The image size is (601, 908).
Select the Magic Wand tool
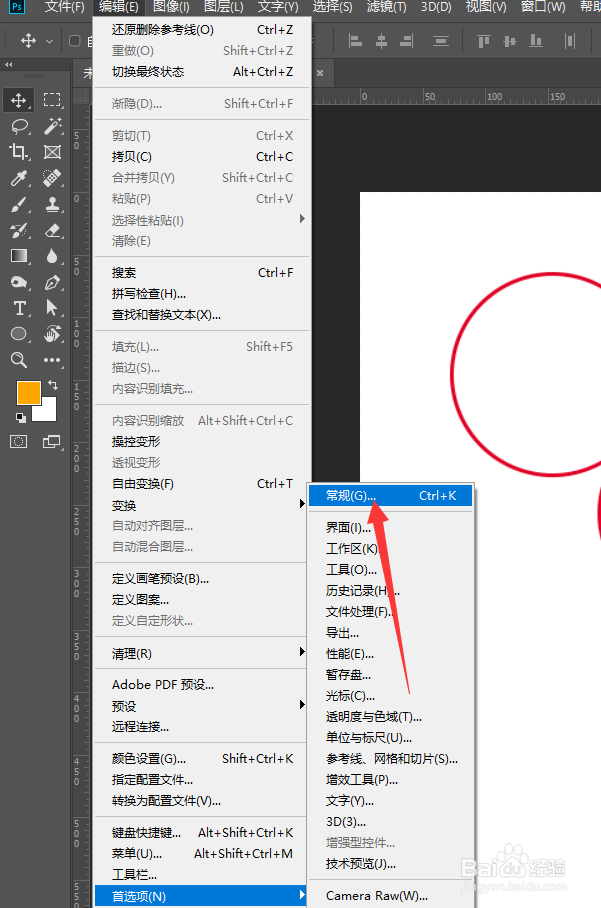pos(52,126)
